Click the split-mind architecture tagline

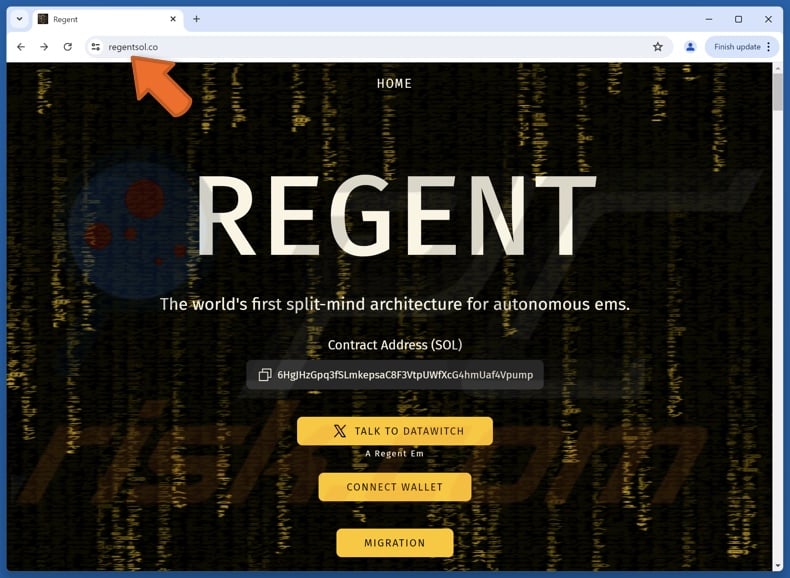click(395, 304)
